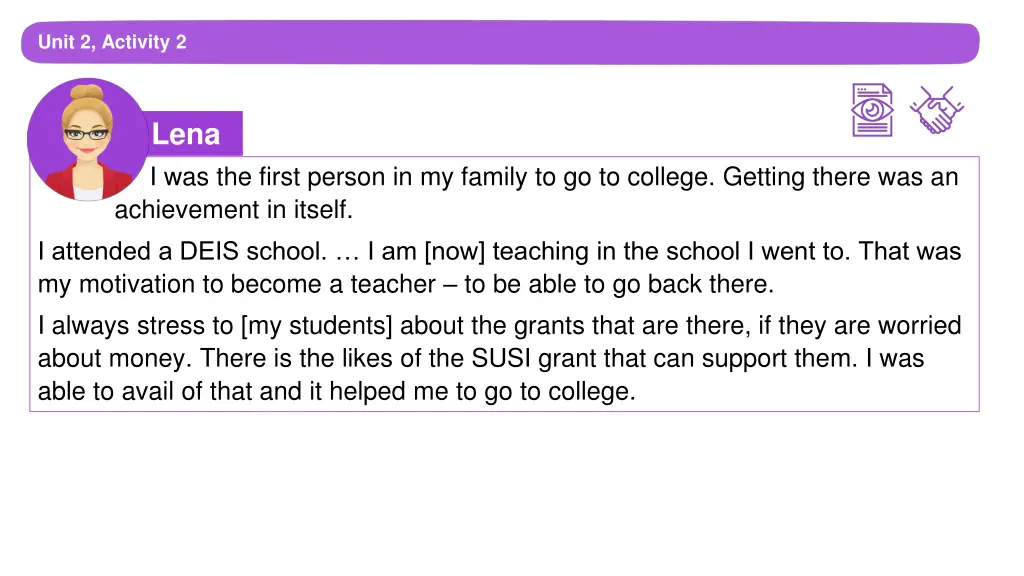Click the hair bun on Lena's avatar

(87, 92)
